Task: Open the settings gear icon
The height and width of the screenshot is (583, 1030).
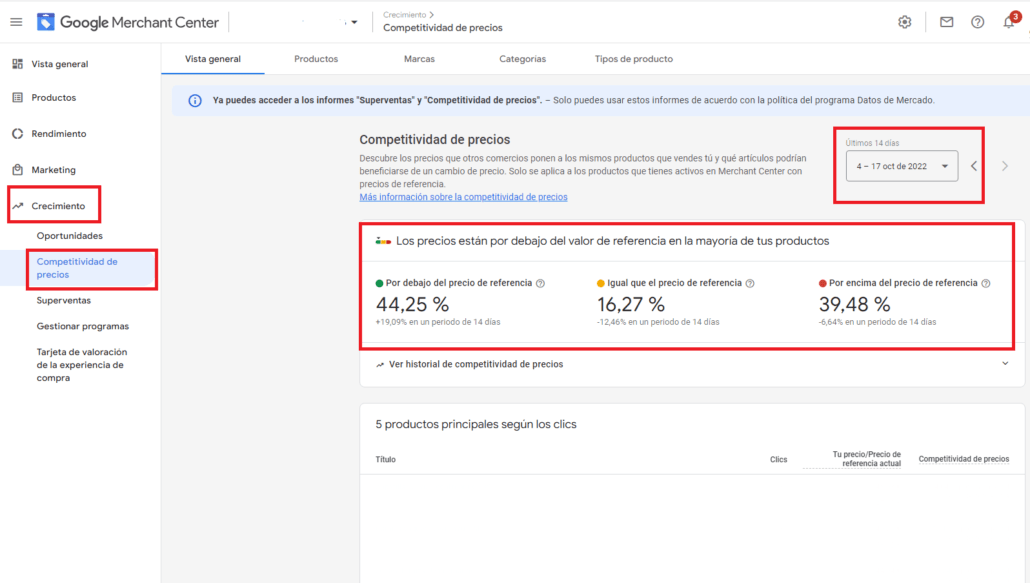Action: (x=904, y=22)
